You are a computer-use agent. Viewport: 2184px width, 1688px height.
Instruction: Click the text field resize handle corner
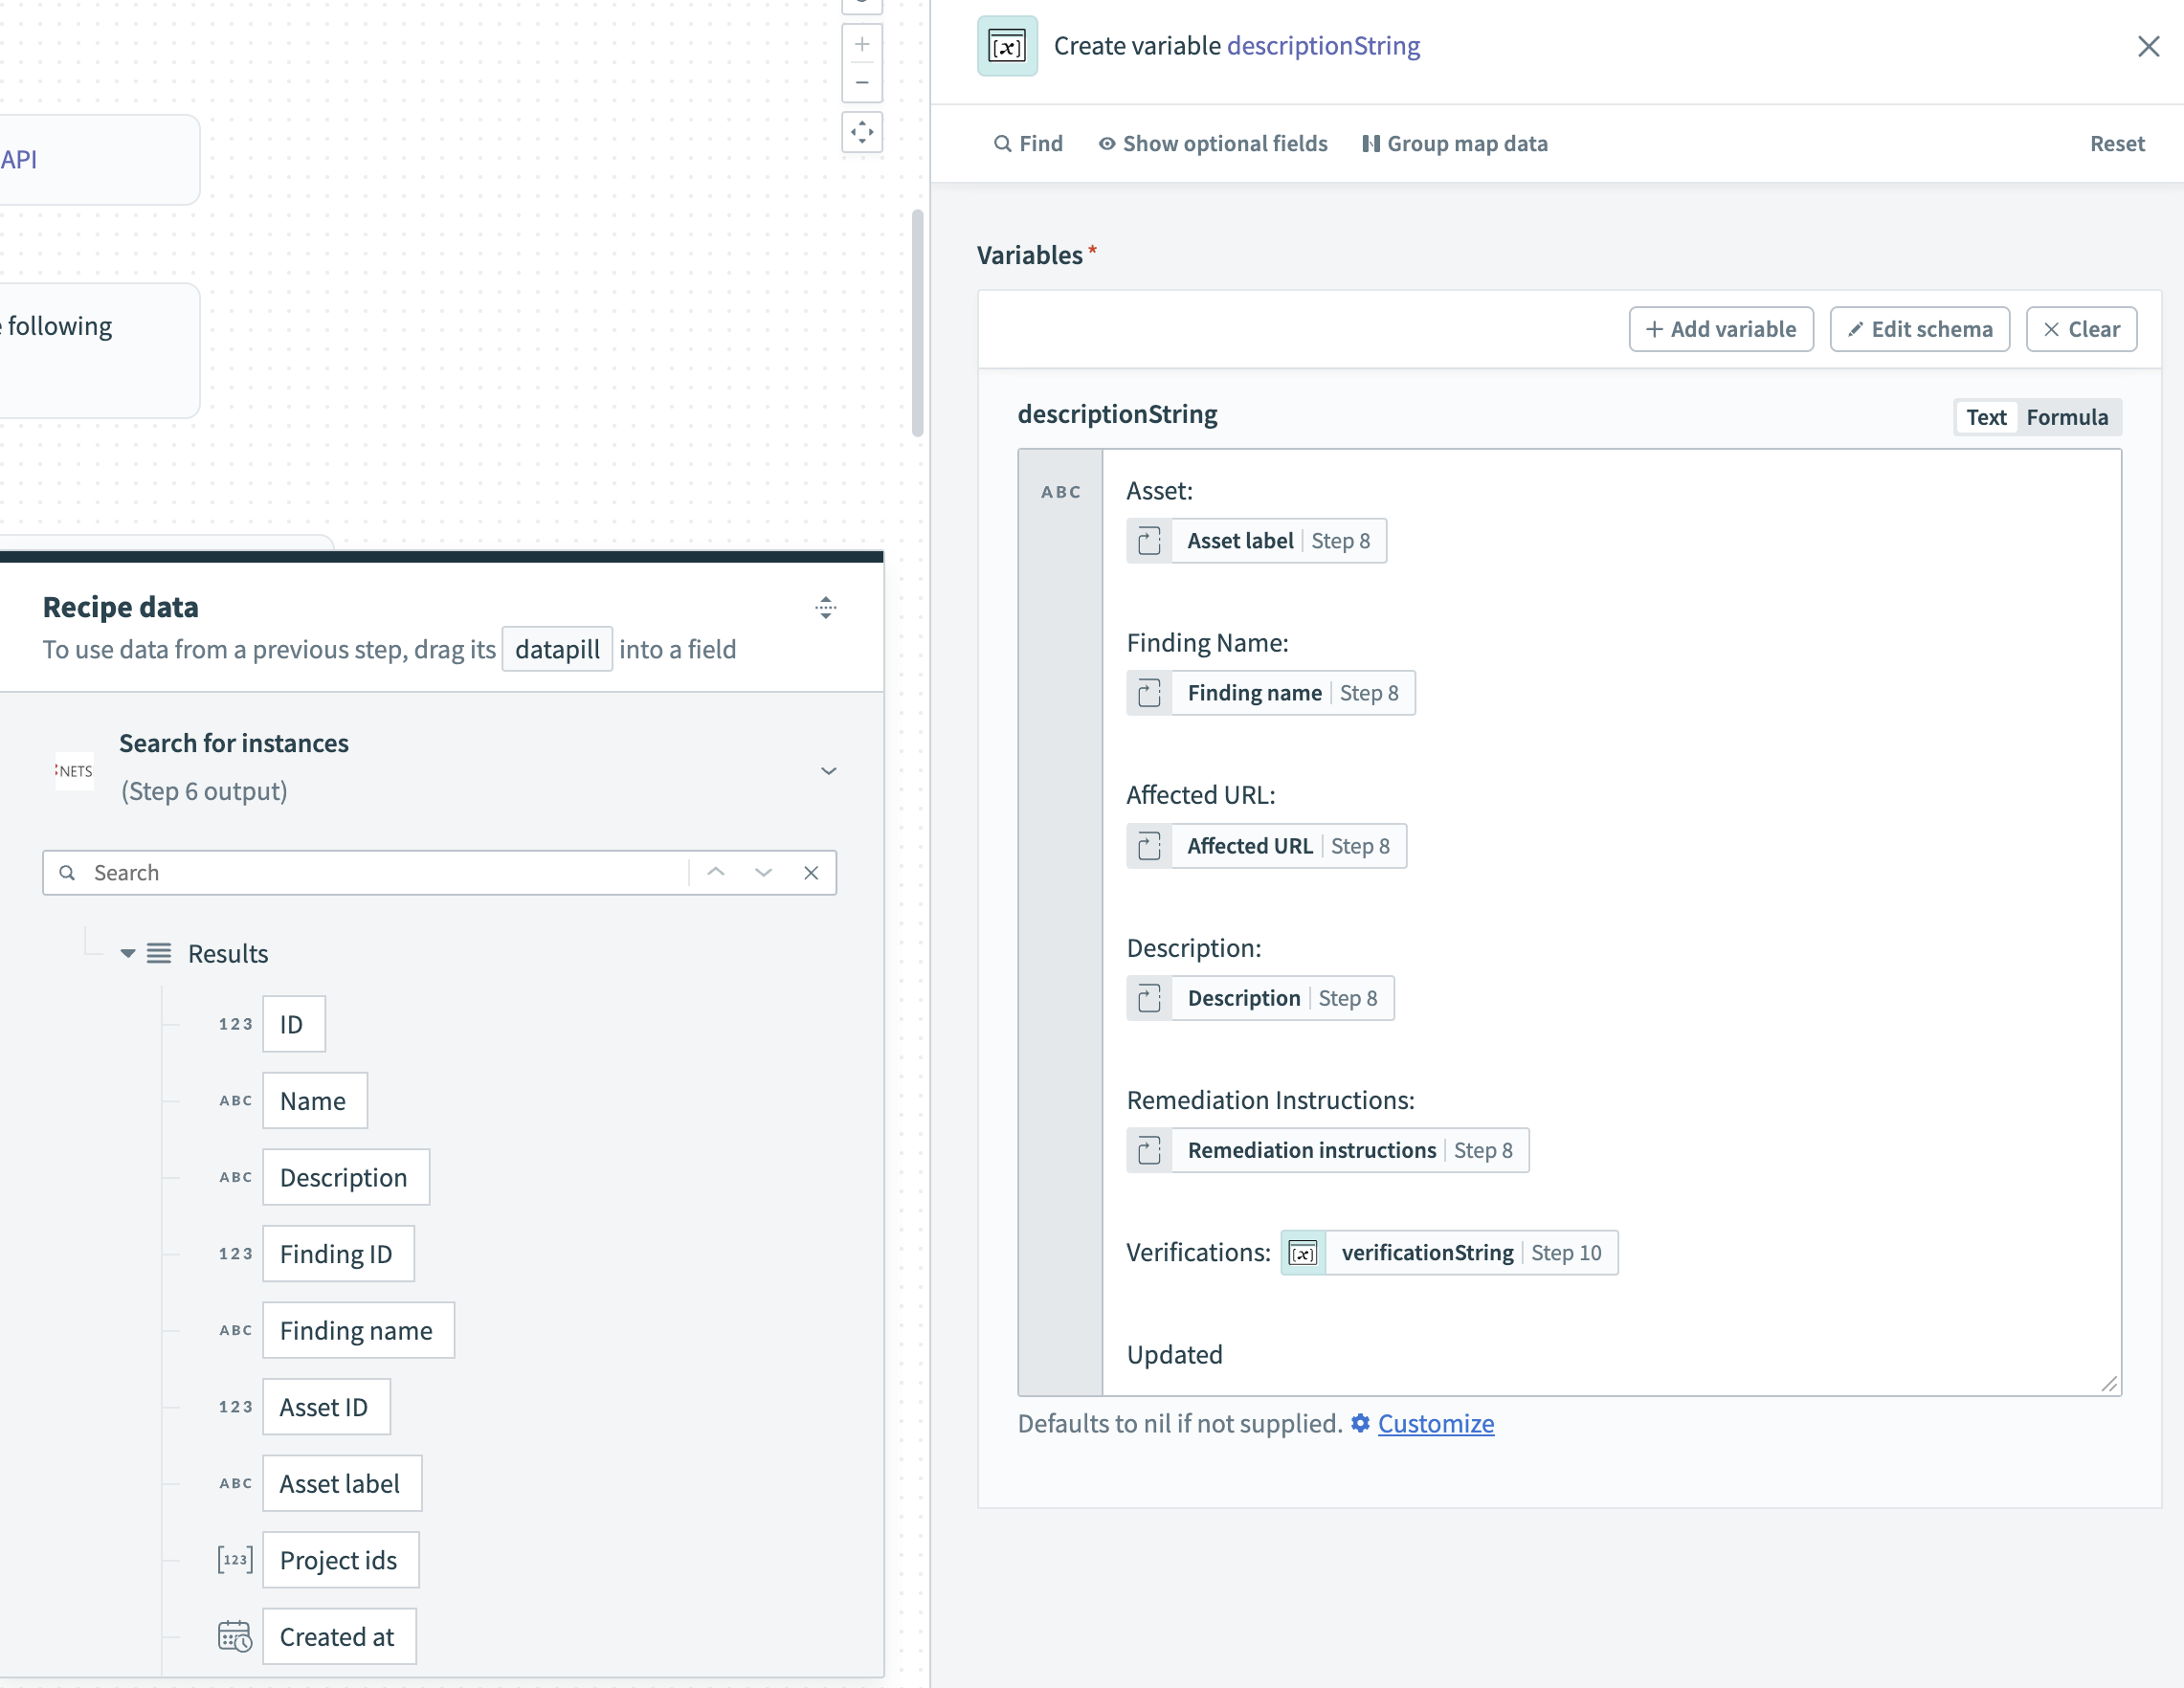(x=2108, y=1383)
